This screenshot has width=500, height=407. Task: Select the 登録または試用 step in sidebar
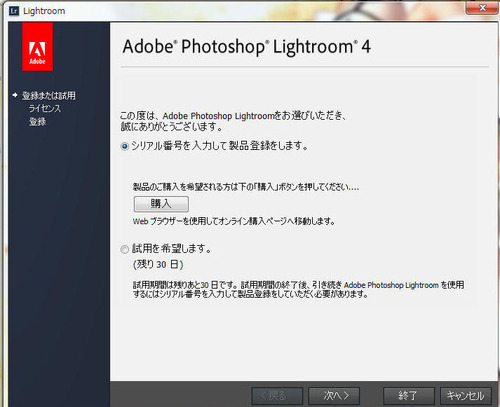pos(49,96)
